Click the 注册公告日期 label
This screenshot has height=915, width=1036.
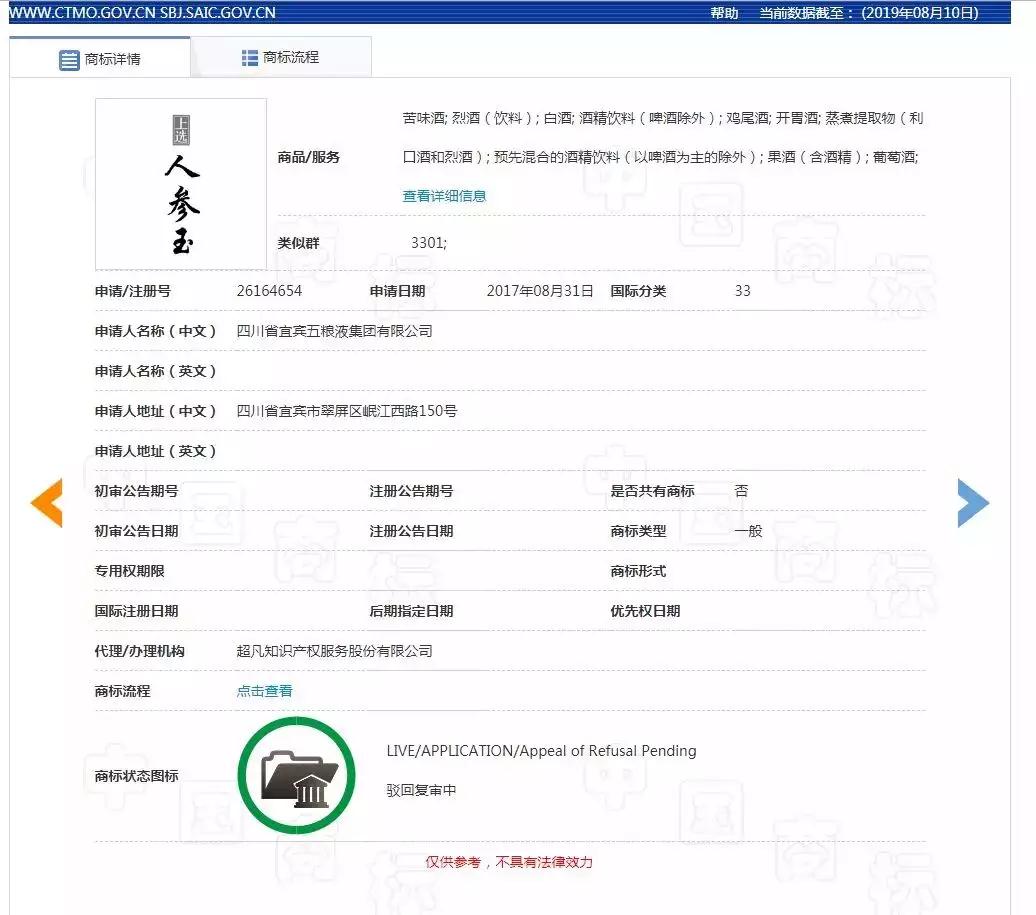tap(411, 531)
